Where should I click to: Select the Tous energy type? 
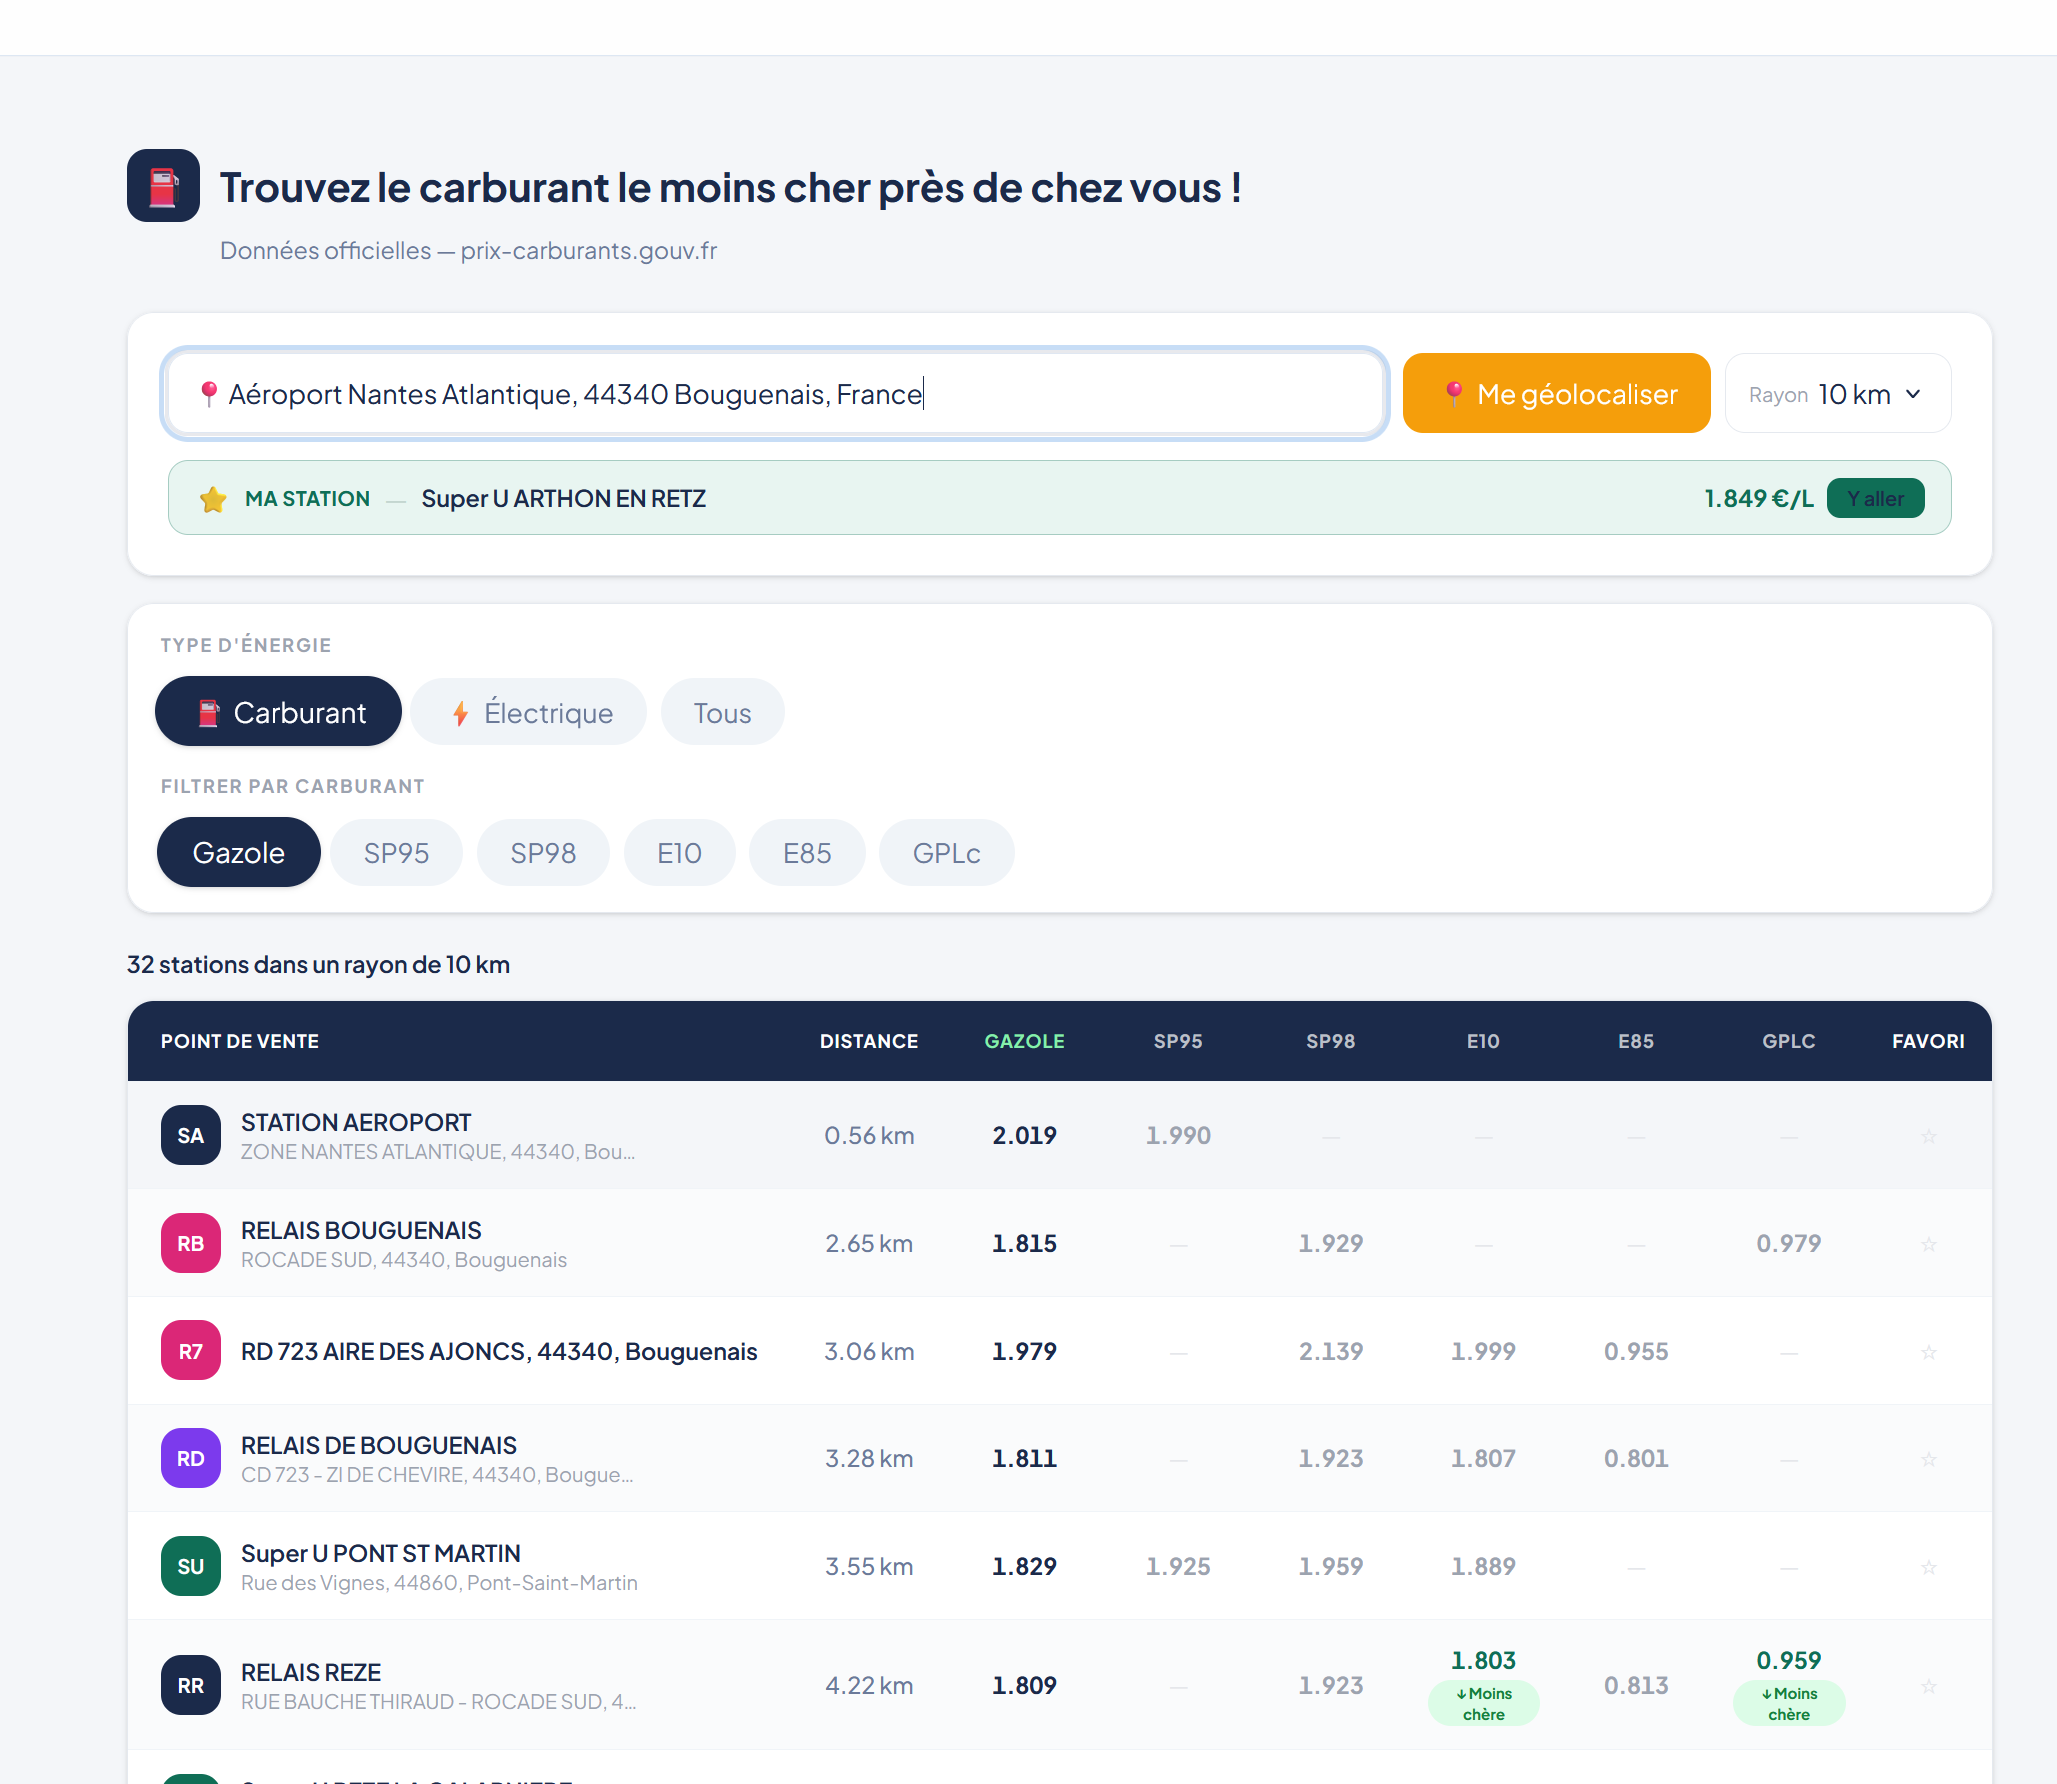click(722, 712)
